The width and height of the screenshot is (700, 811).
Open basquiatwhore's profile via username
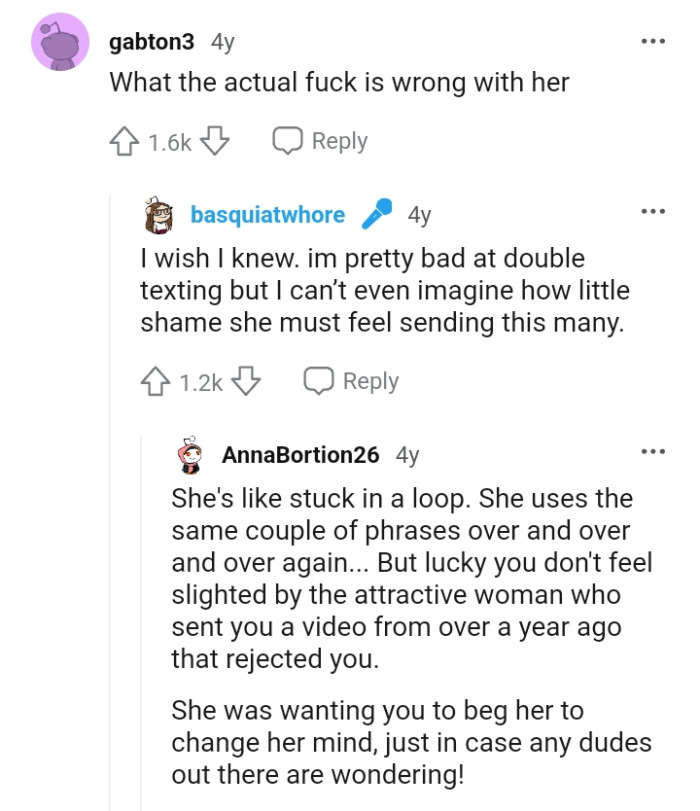pyautogui.click(x=267, y=212)
